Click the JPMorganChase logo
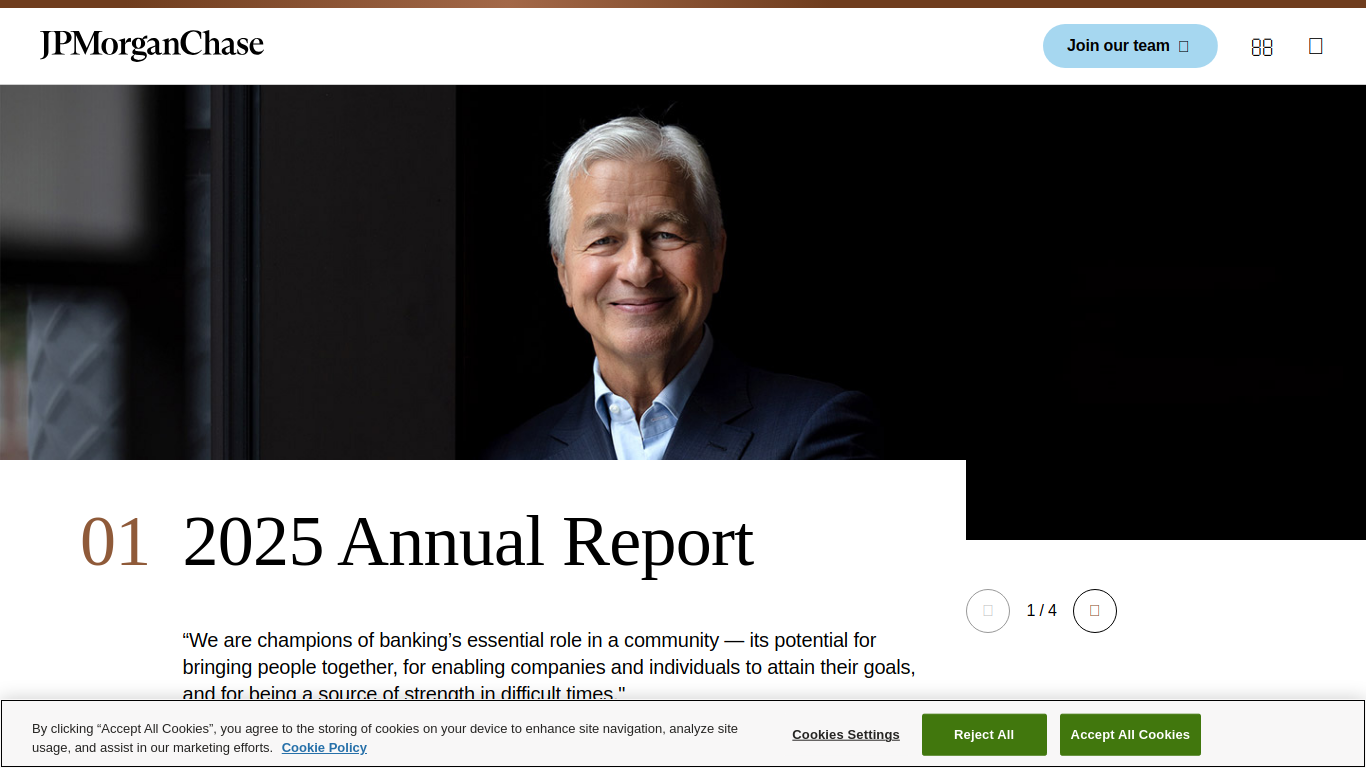 pyautogui.click(x=152, y=45)
